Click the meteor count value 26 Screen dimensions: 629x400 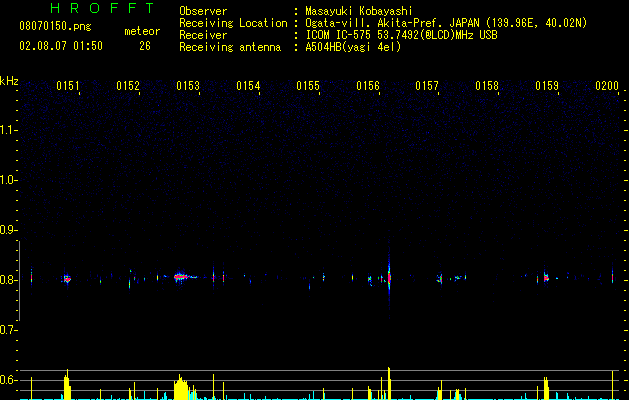145,46
